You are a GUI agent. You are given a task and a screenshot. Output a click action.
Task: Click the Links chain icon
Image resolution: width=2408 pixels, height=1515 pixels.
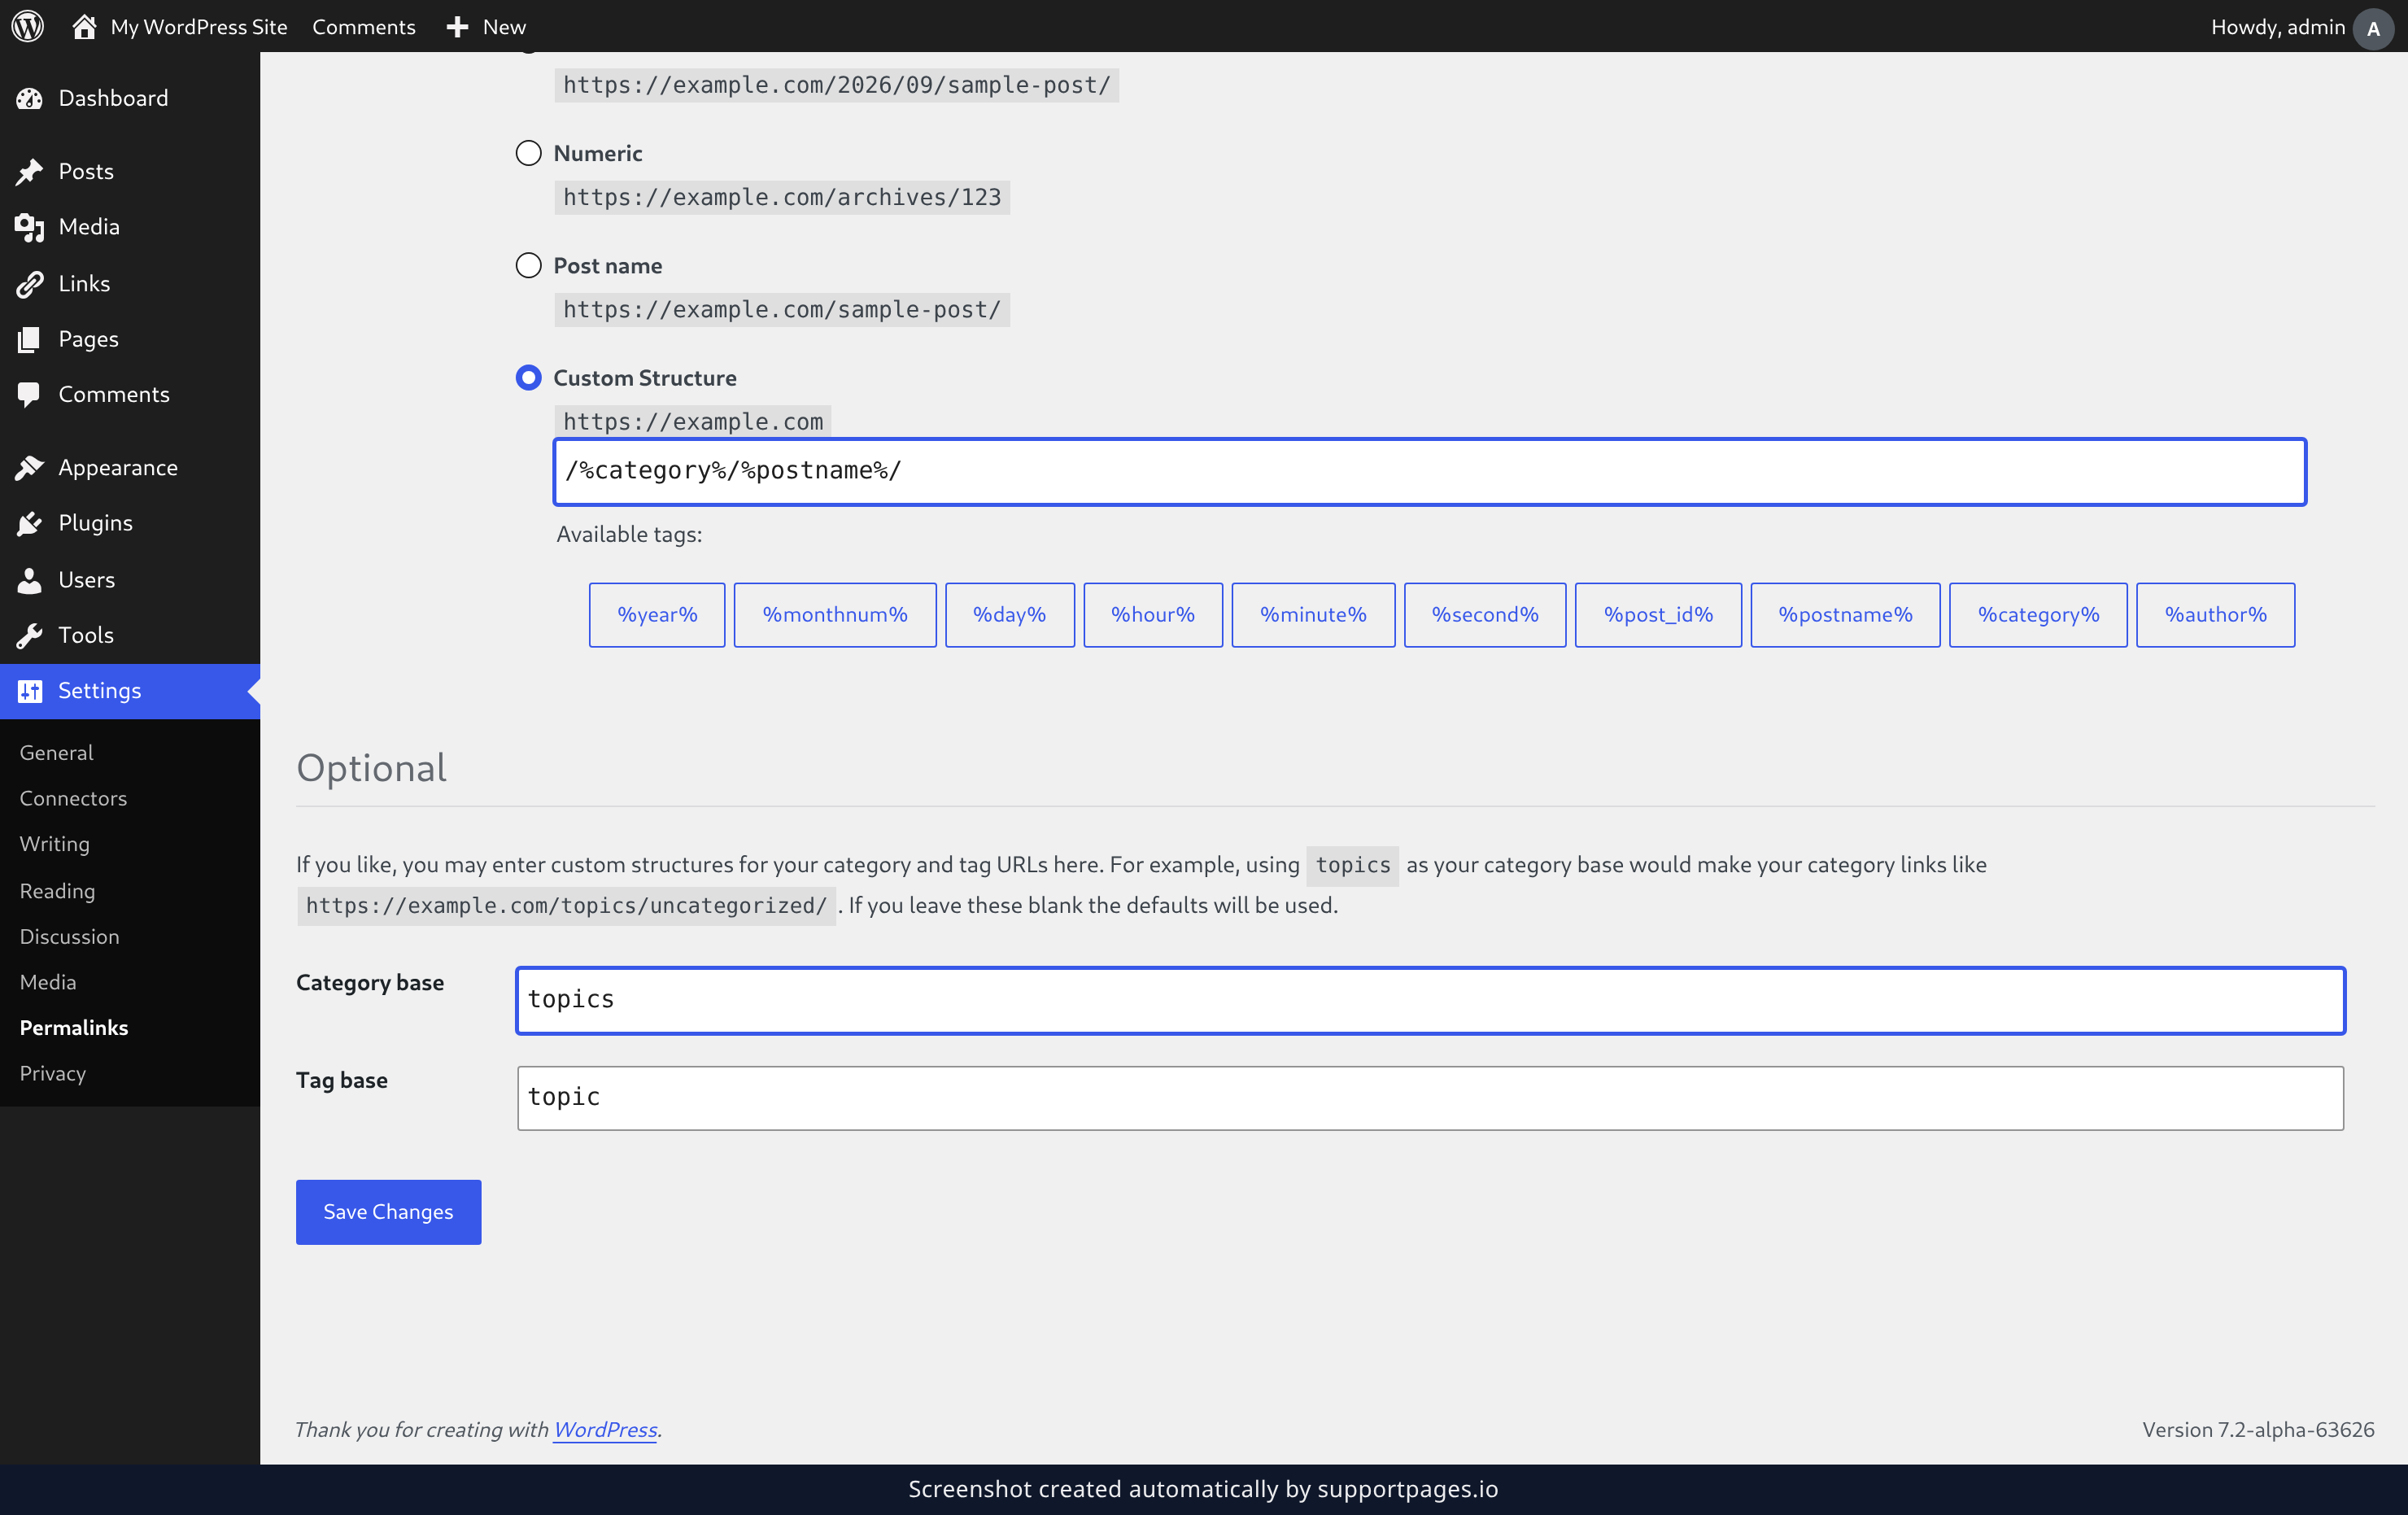coord(29,284)
